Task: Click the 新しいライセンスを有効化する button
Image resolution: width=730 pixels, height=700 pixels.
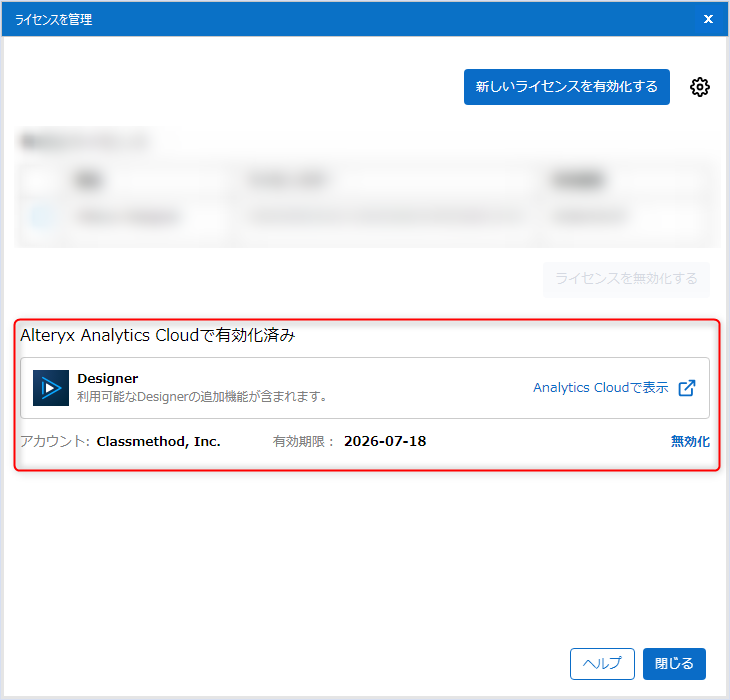Action: (x=567, y=87)
